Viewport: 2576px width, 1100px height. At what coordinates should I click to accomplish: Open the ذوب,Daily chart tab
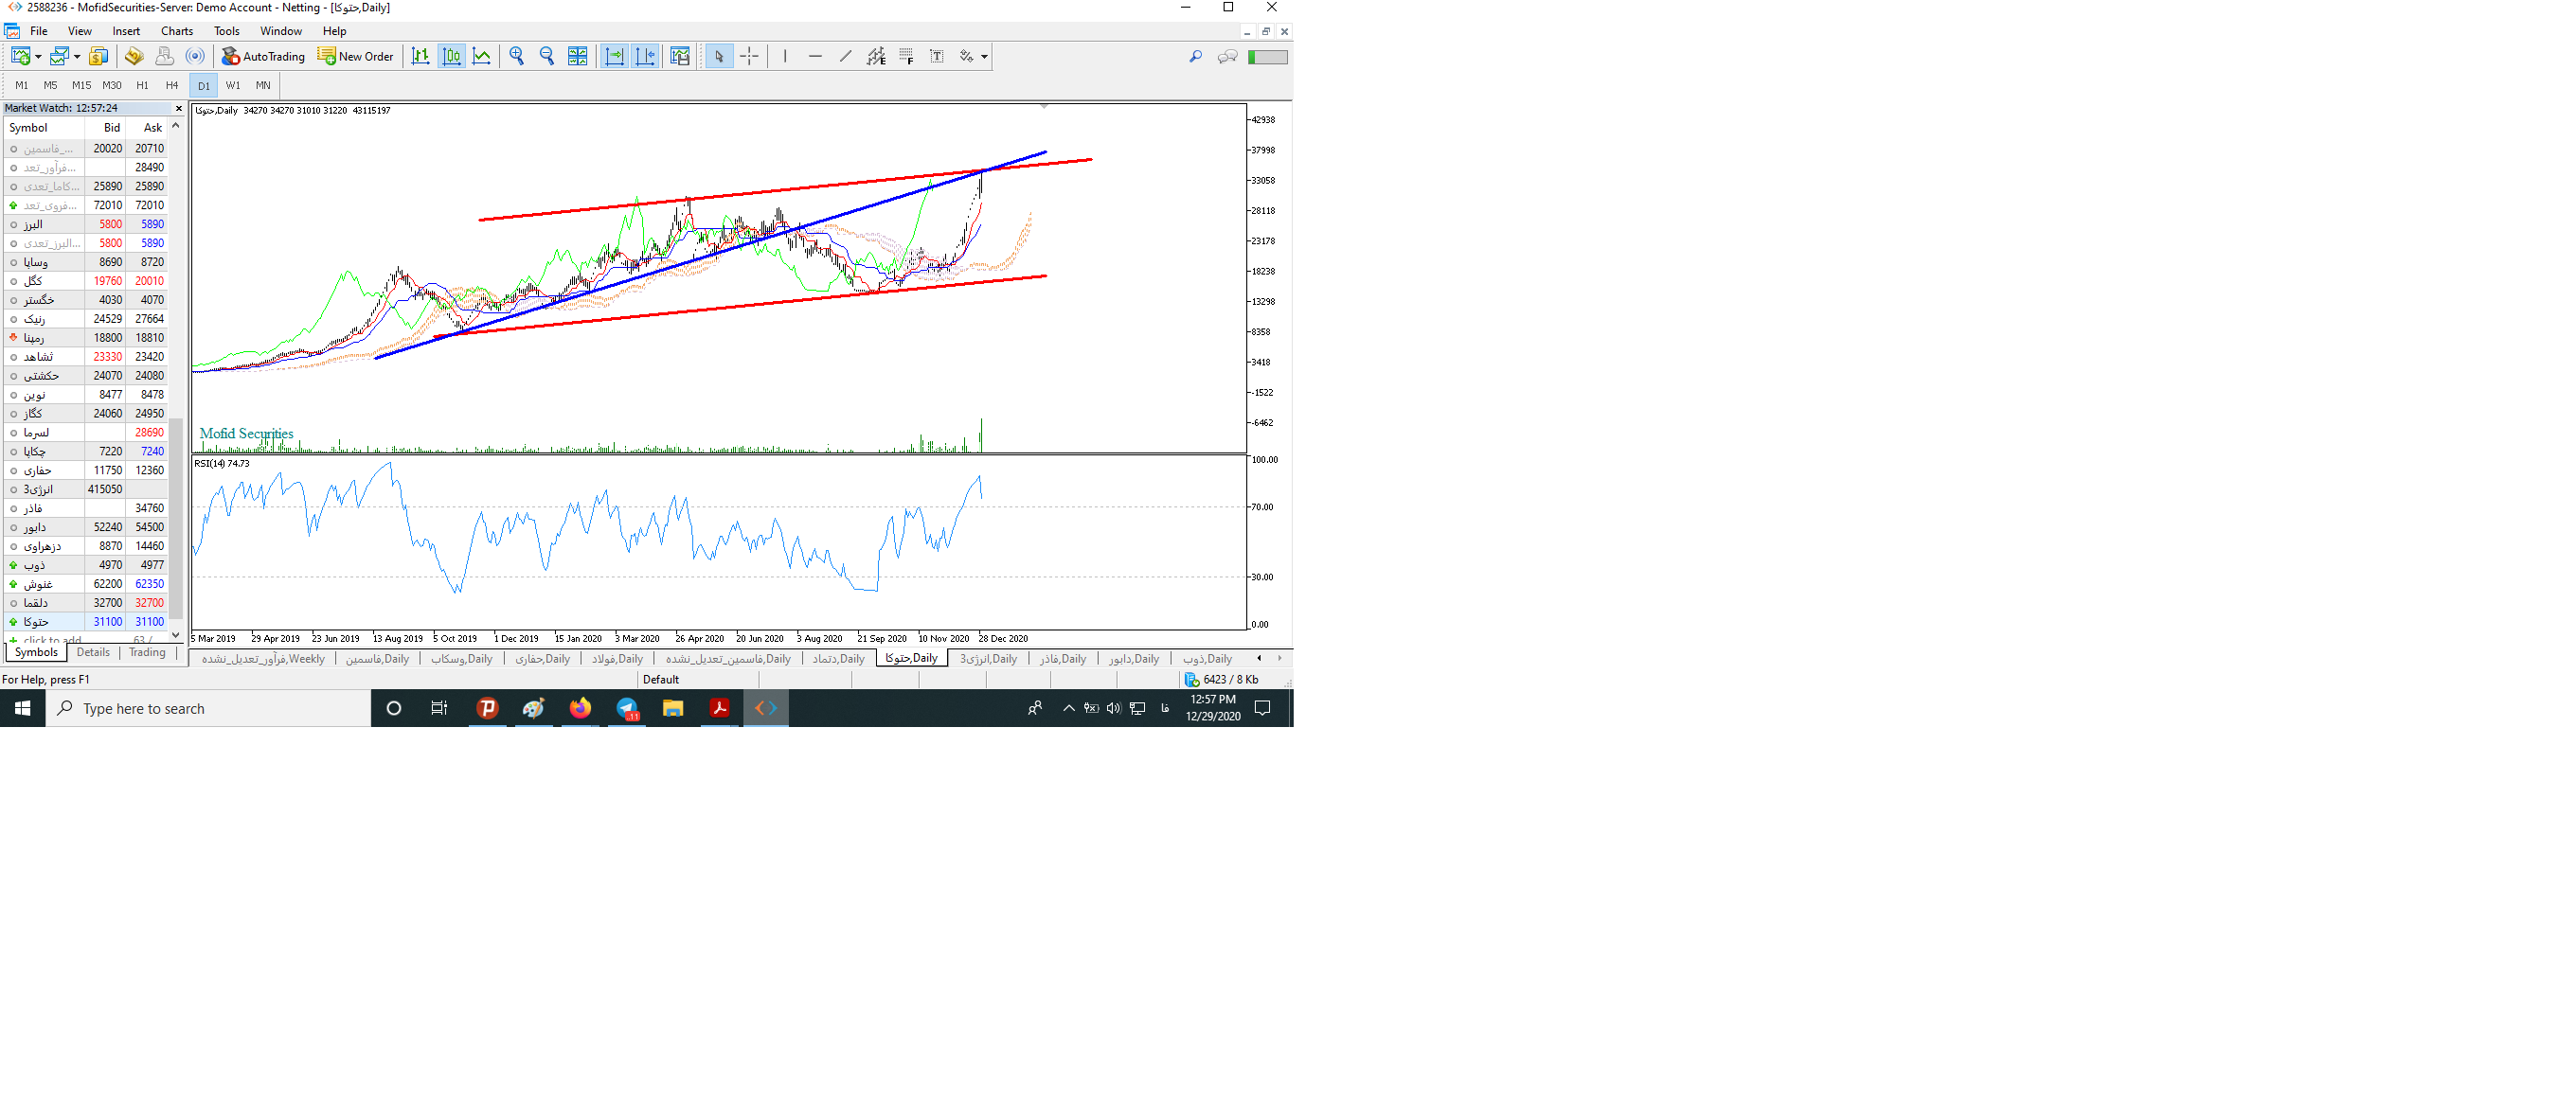click(1207, 659)
